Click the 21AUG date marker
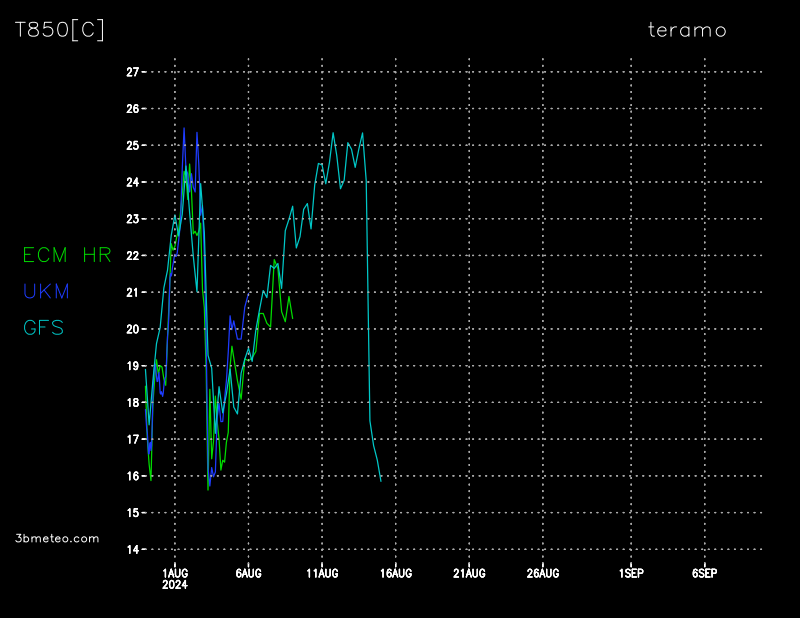This screenshot has height=618, width=800. [469, 573]
